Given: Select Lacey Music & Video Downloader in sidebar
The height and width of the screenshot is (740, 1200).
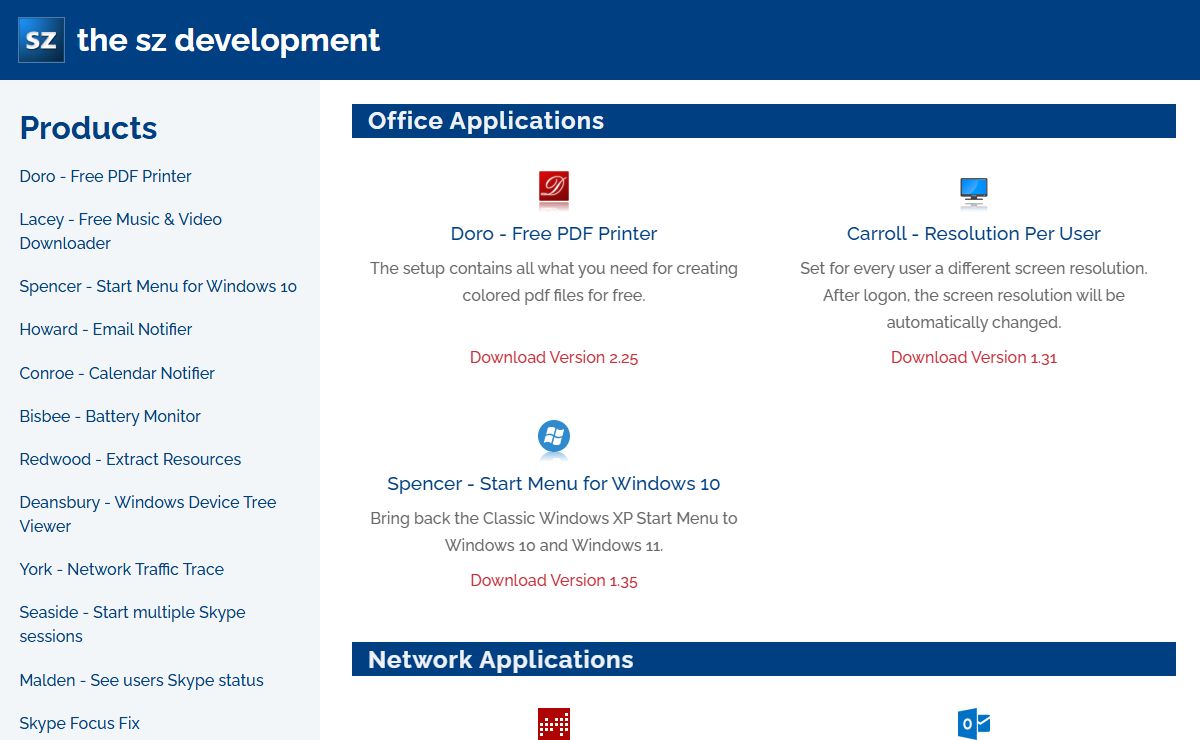Looking at the screenshot, I should [x=120, y=231].
